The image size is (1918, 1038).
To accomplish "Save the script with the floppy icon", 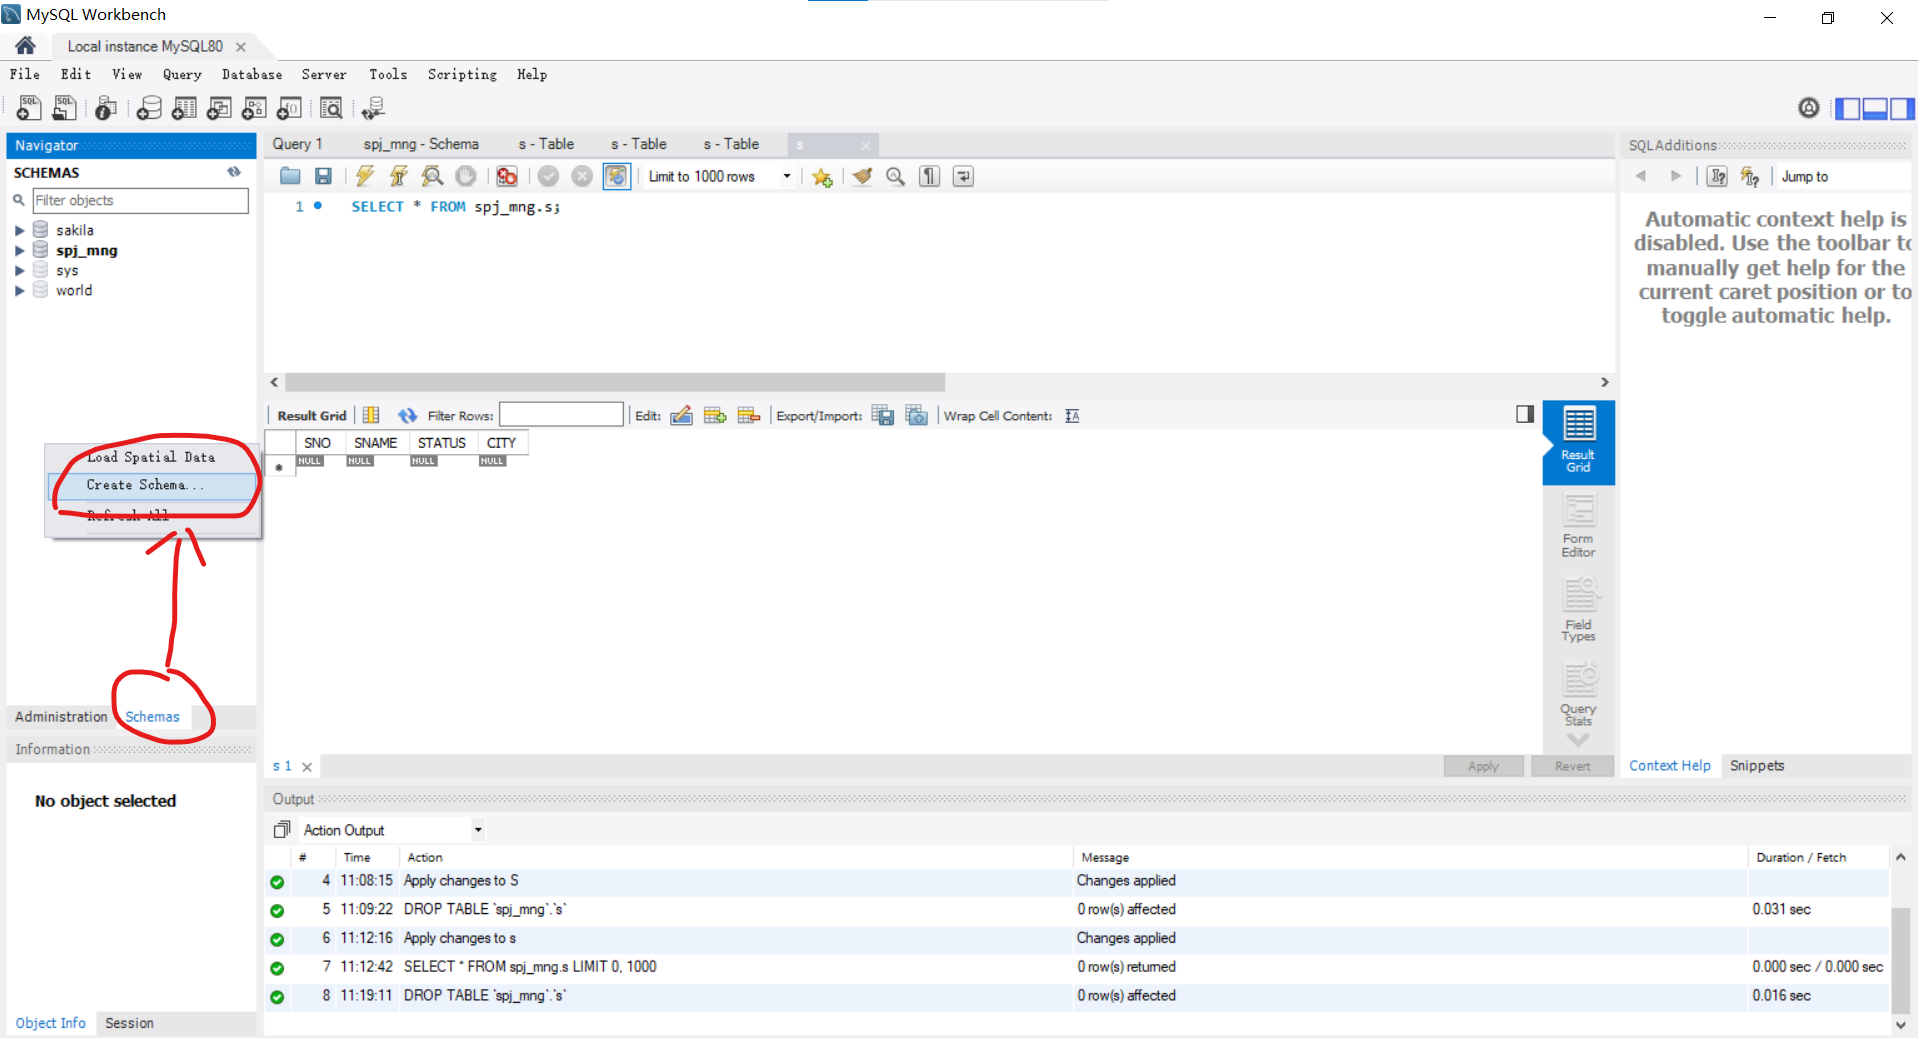I will click(323, 177).
